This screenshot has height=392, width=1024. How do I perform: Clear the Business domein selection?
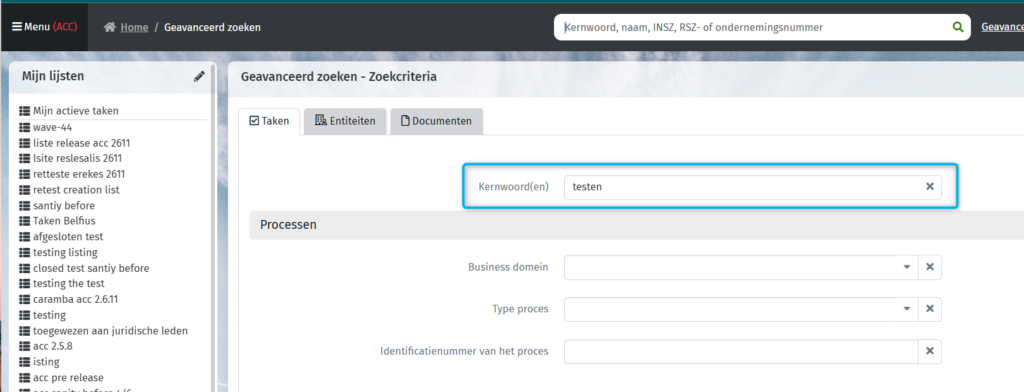click(x=930, y=267)
